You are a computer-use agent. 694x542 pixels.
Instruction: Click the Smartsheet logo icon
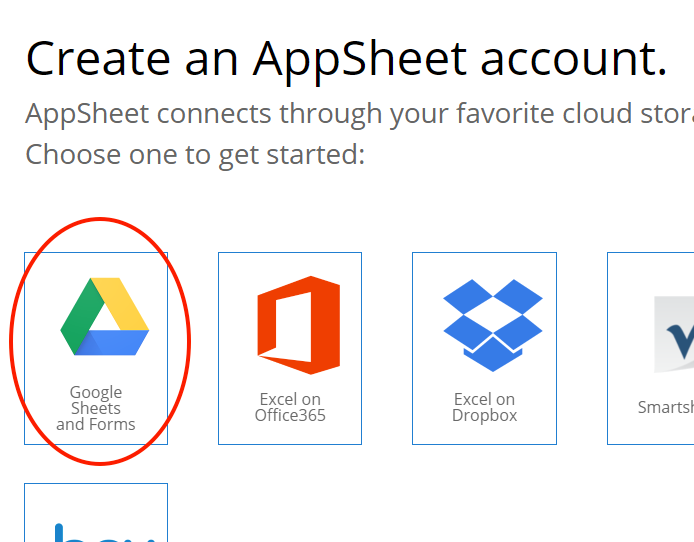click(x=674, y=334)
